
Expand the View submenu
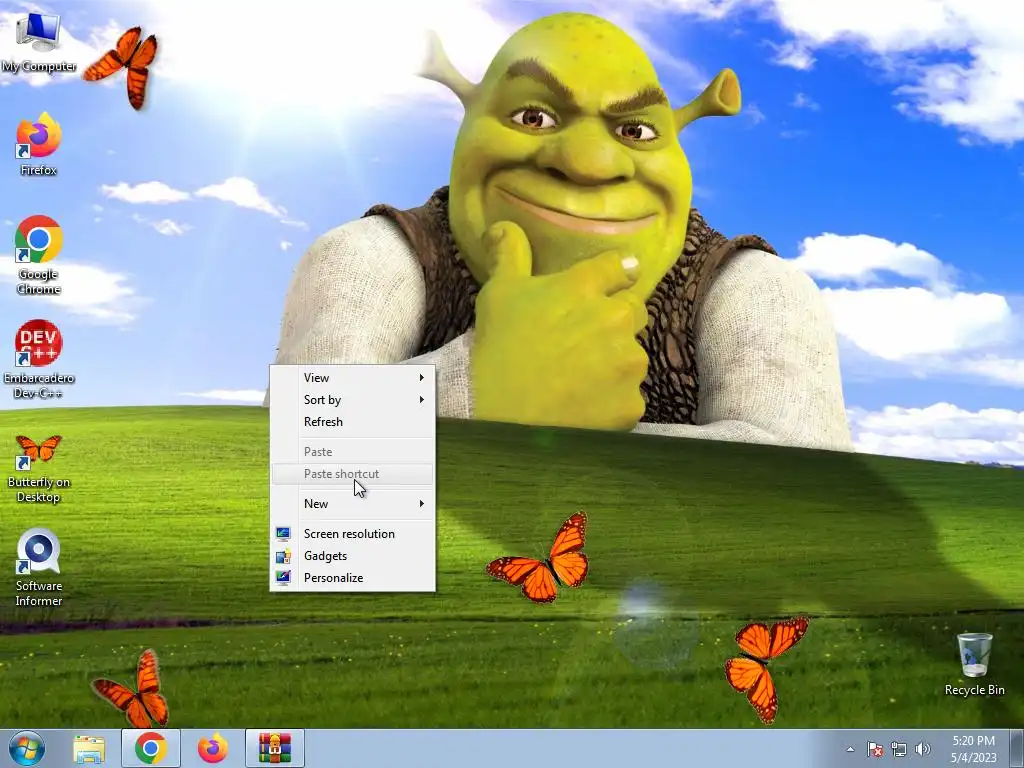pos(352,377)
